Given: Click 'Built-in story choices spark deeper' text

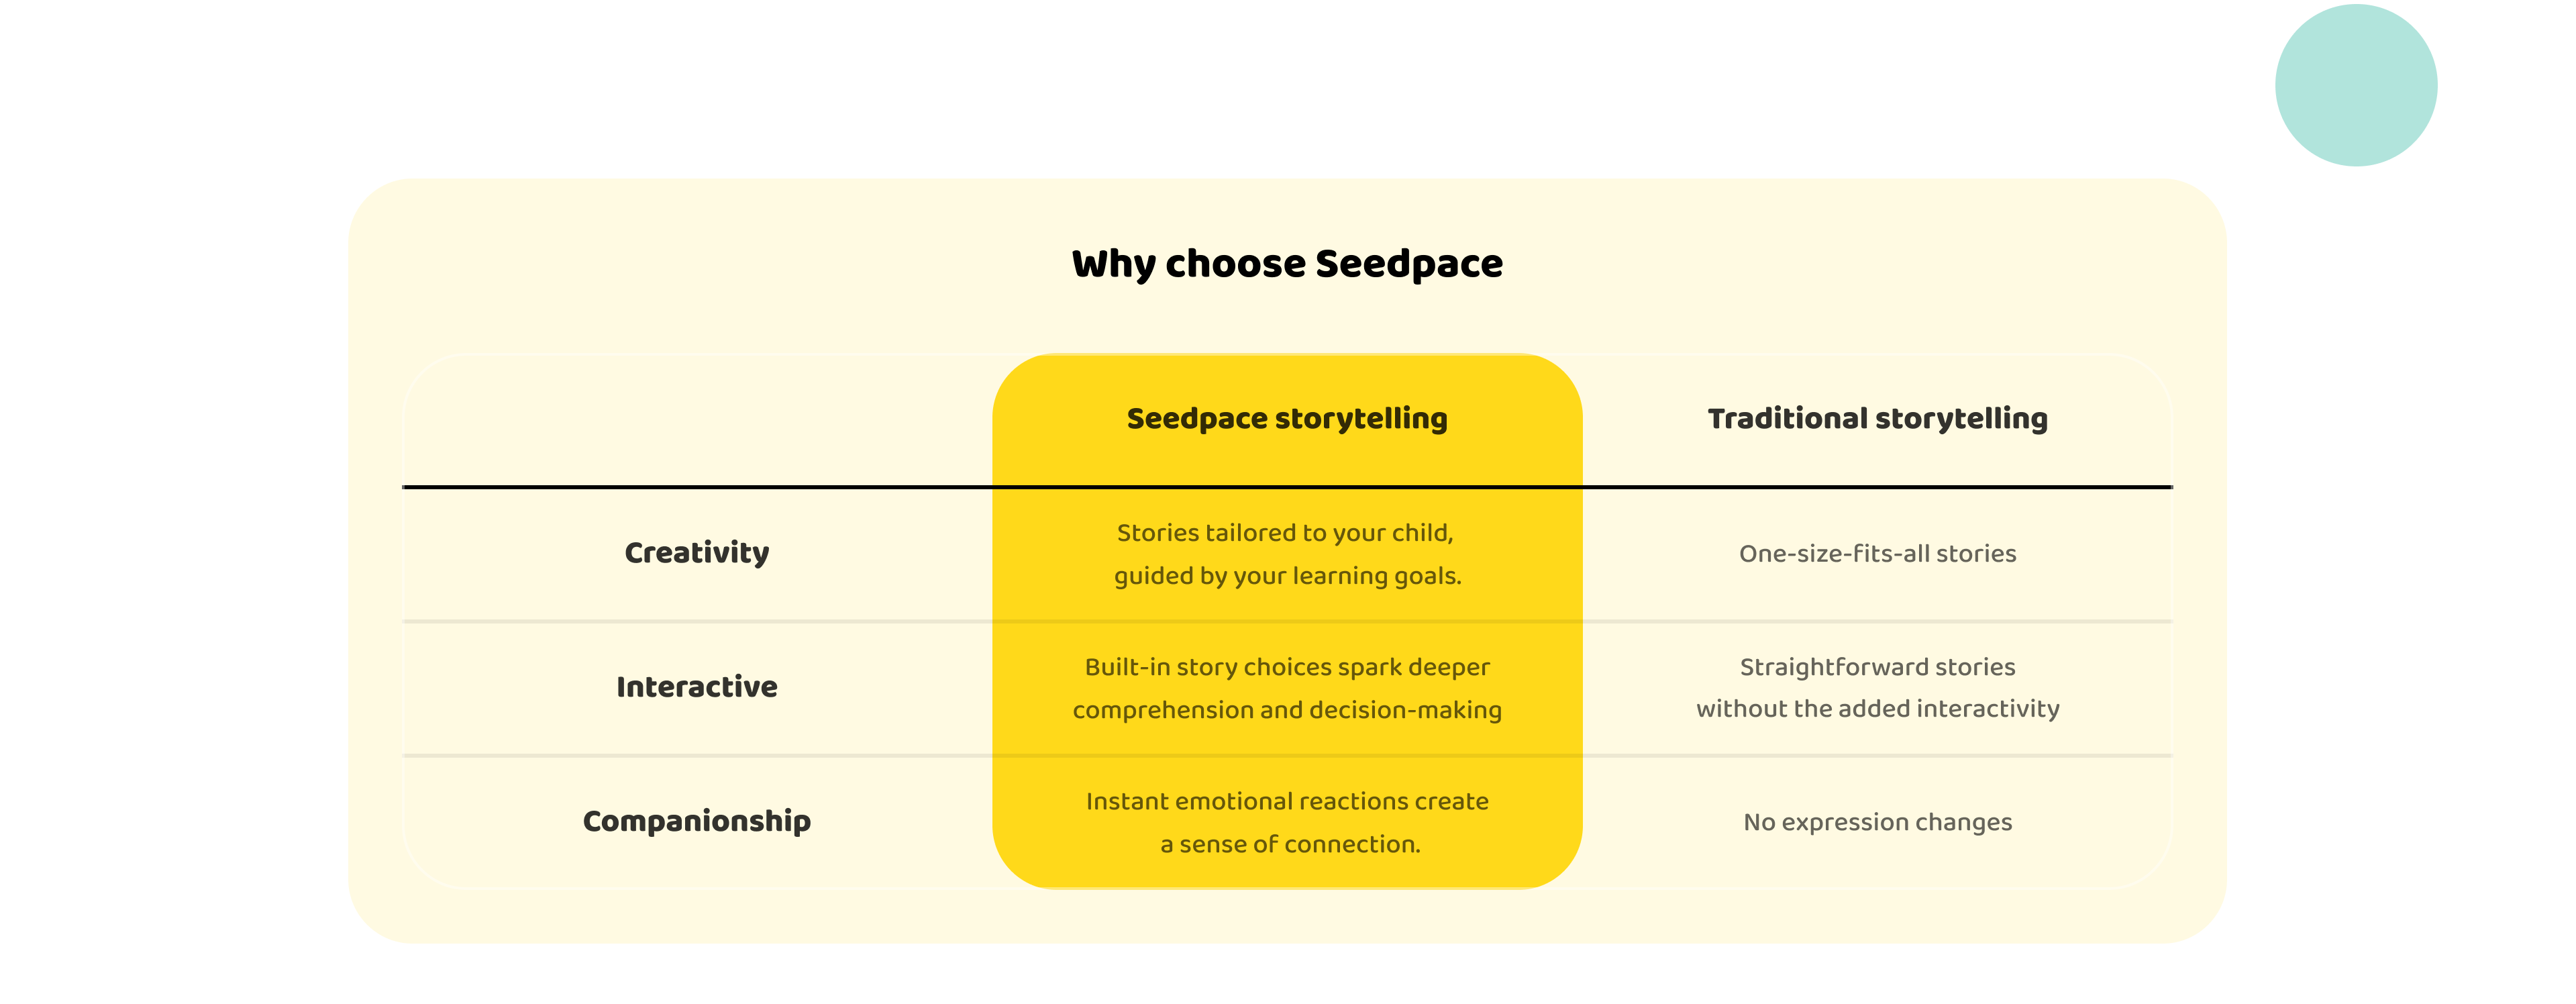Looking at the screenshot, I should click(x=1287, y=667).
